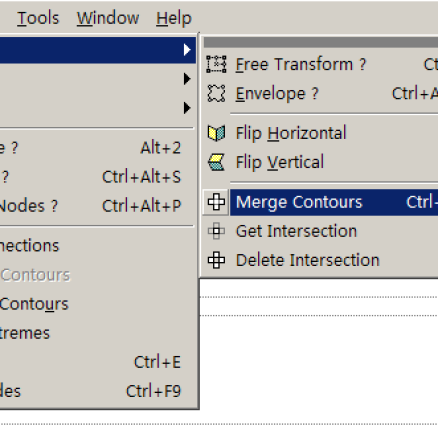Open the Window menu
Viewport: 438px width, 438px height.
point(108,18)
